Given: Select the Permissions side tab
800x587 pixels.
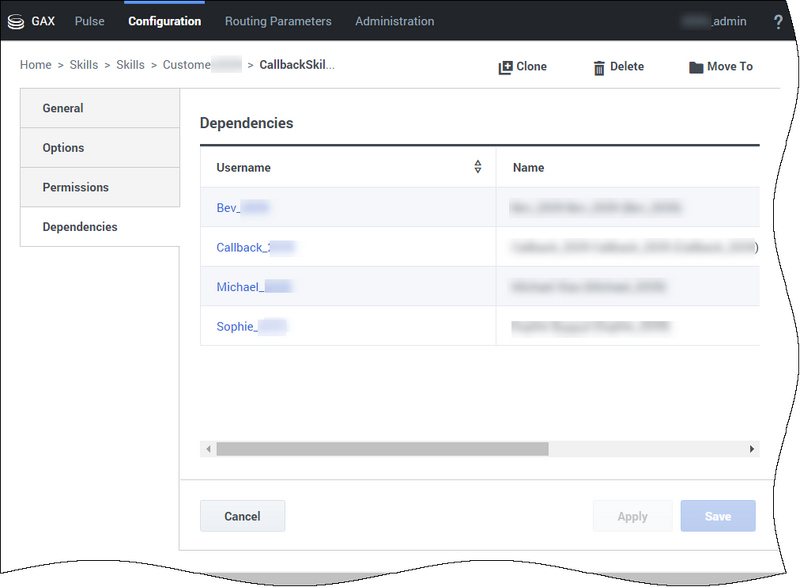Looking at the screenshot, I should click(75, 187).
